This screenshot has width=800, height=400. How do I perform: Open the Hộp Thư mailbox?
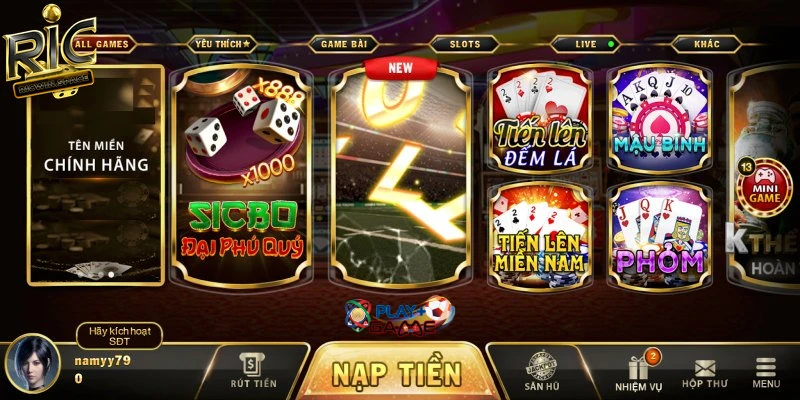[705, 374]
